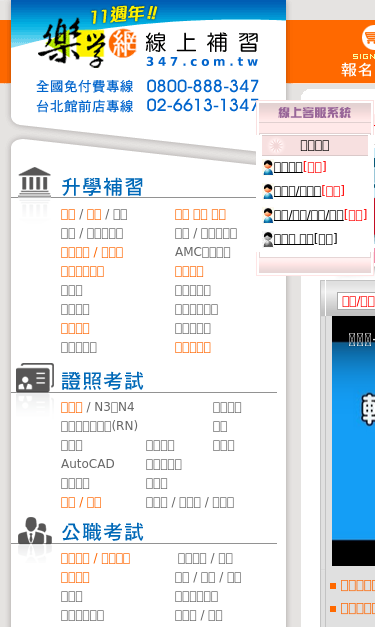This screenshot has height=627, width=375.
Task: Click the 樂學網 線上補習 logo
Action: click(x=148, y=44)
